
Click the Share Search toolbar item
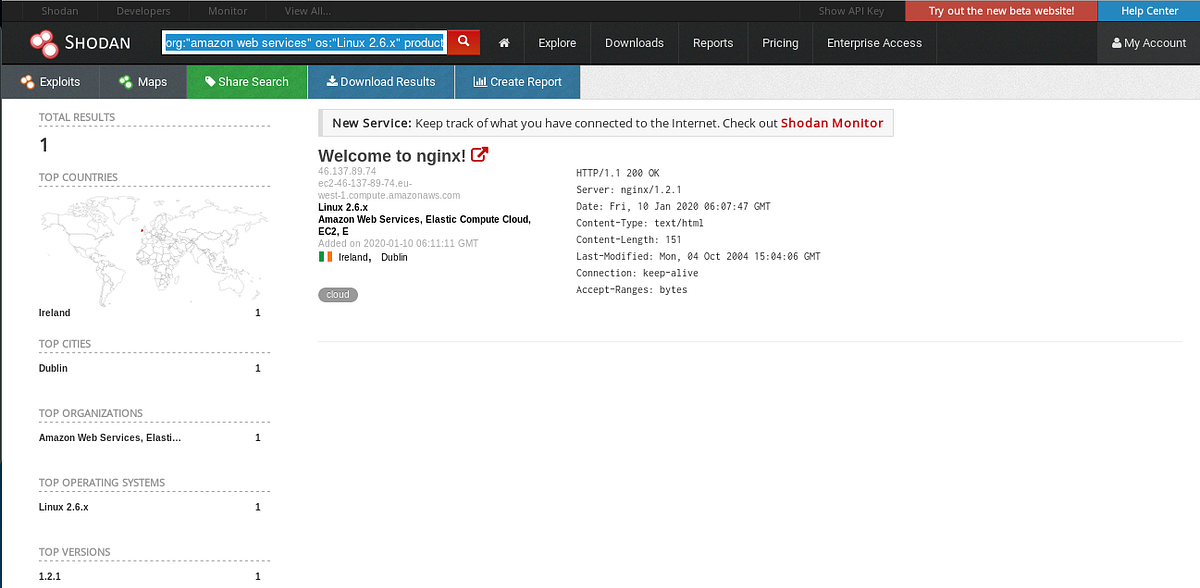[246, 81]
